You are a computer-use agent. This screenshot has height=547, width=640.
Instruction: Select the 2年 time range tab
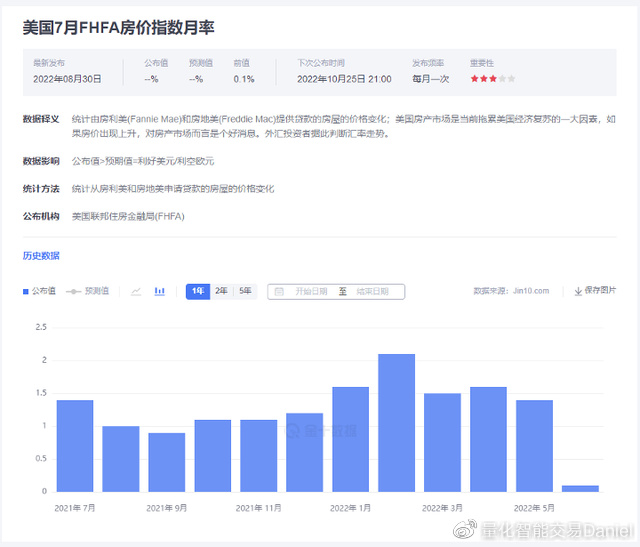pos(221,291)
